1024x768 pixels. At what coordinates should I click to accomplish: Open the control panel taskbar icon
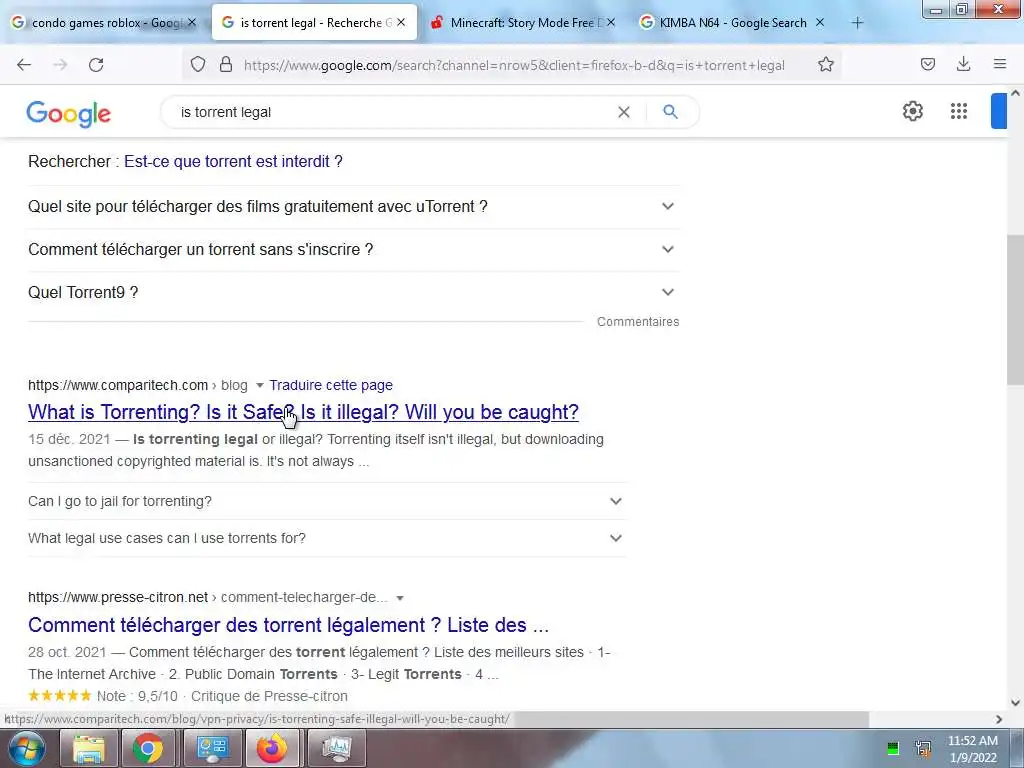pos(212,748)
